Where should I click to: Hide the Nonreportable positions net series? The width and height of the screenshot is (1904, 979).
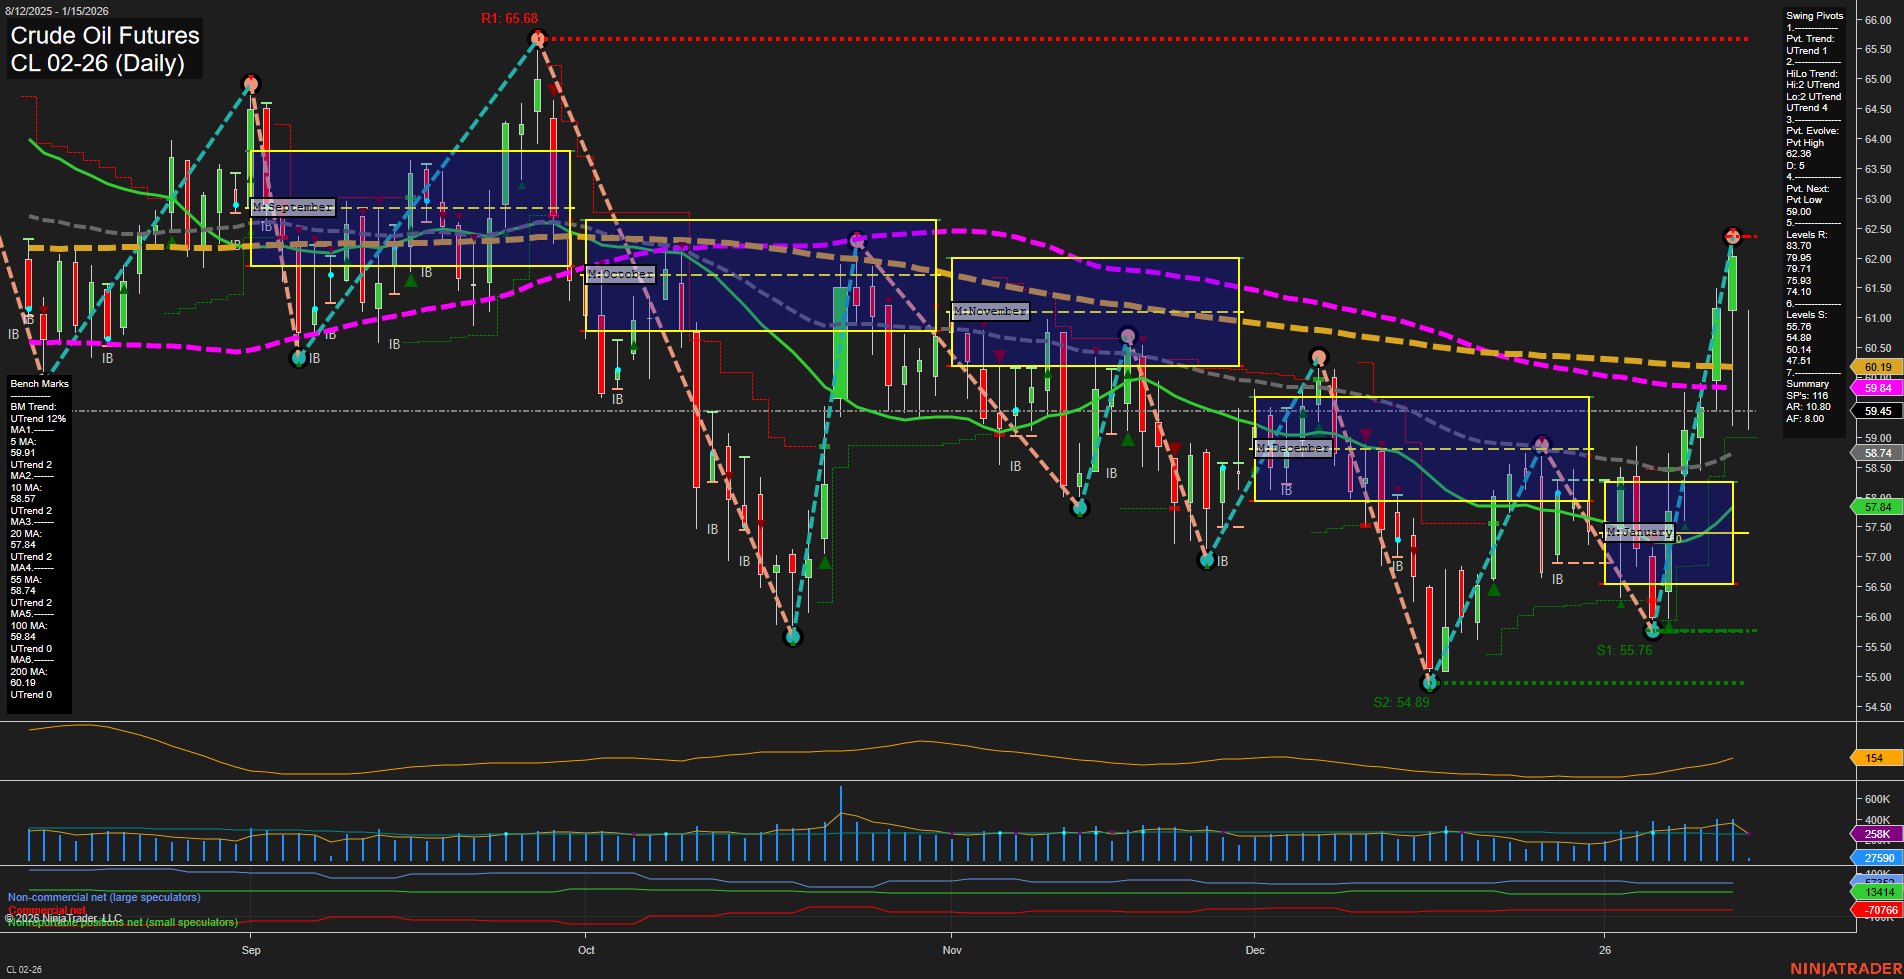(x=122, y=923)
